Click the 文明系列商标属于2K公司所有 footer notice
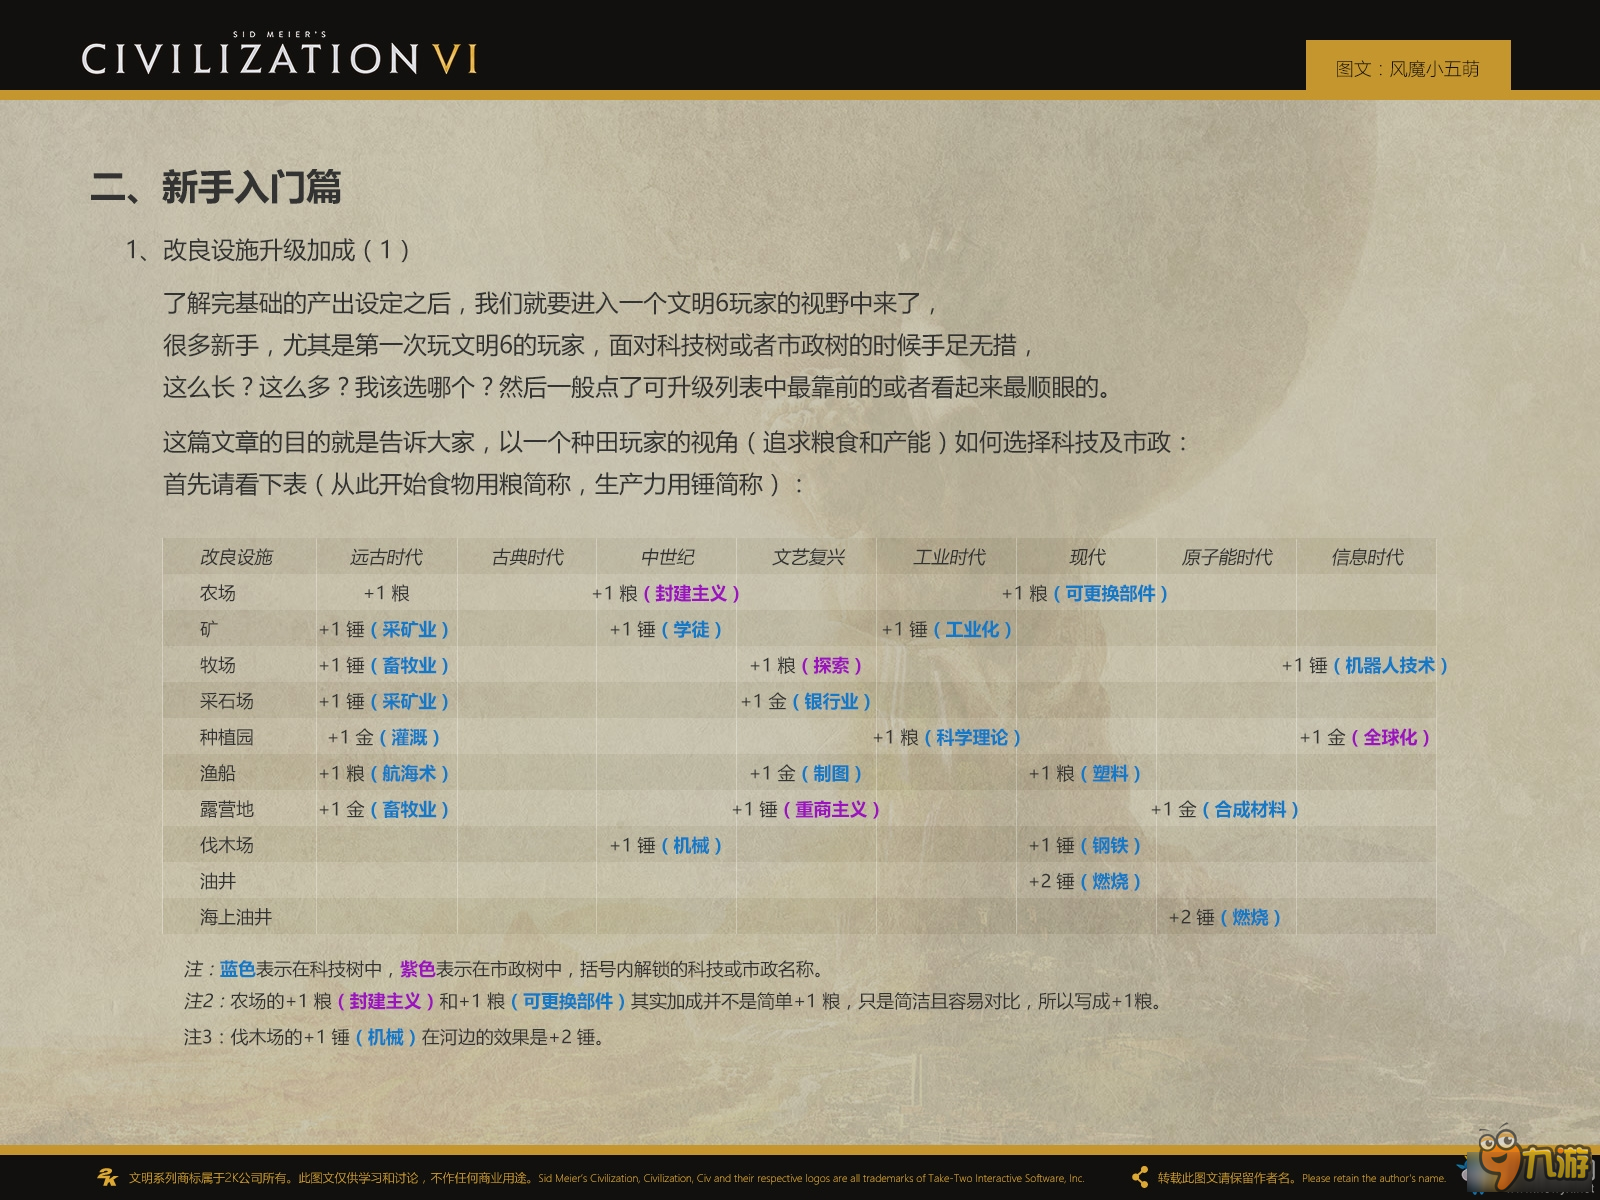The height and width of the screenshot is (1200, 1600). click(606, 1178)
